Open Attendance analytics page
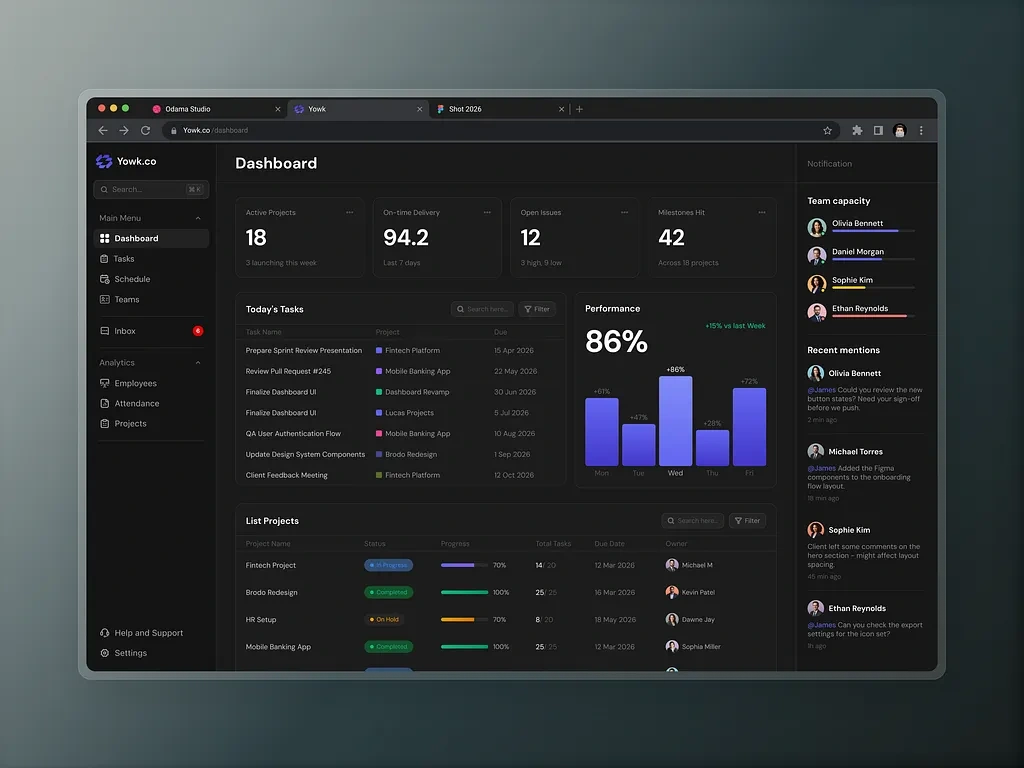 pos(152,404)
